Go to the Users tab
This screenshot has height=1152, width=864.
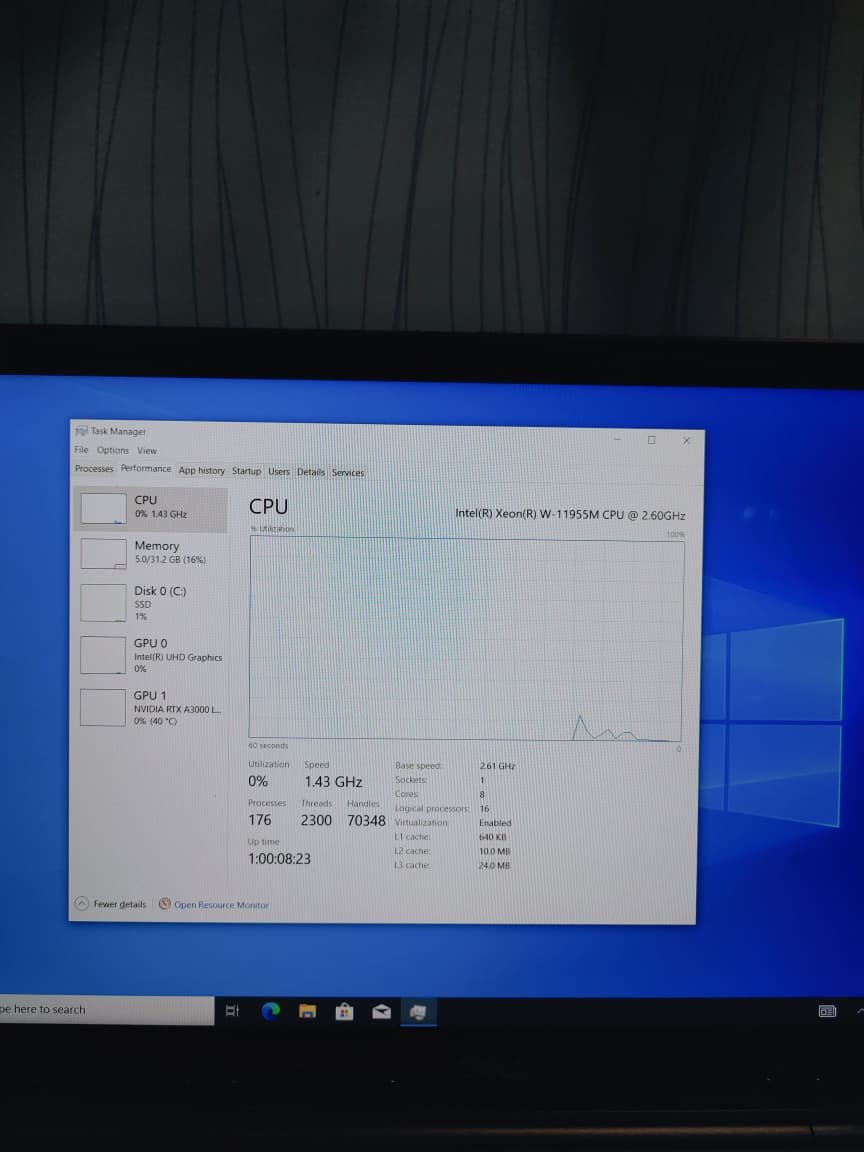[278, 472]
